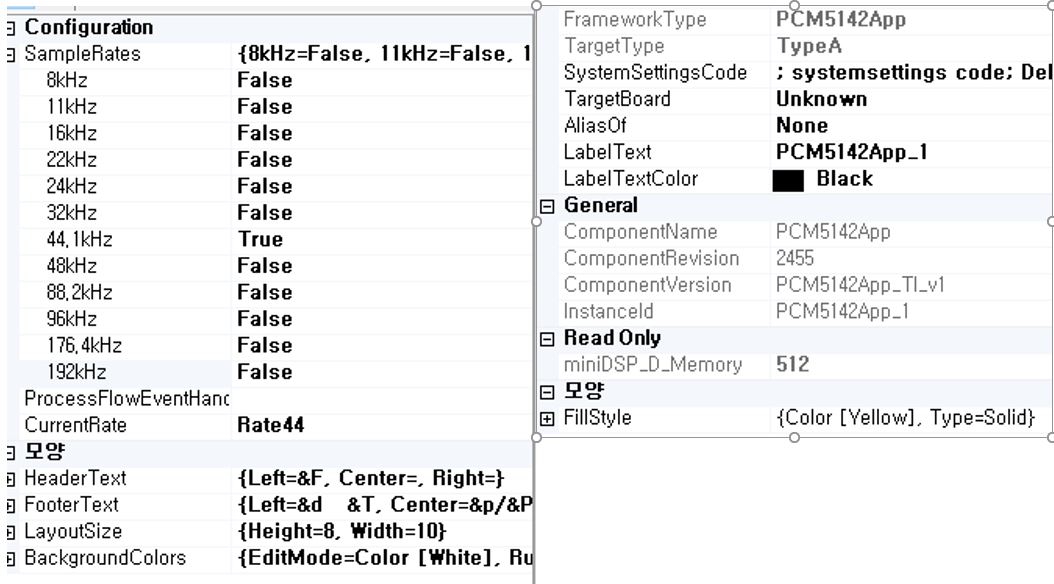Select the 192kHz False value

click(x=264, y=372)
